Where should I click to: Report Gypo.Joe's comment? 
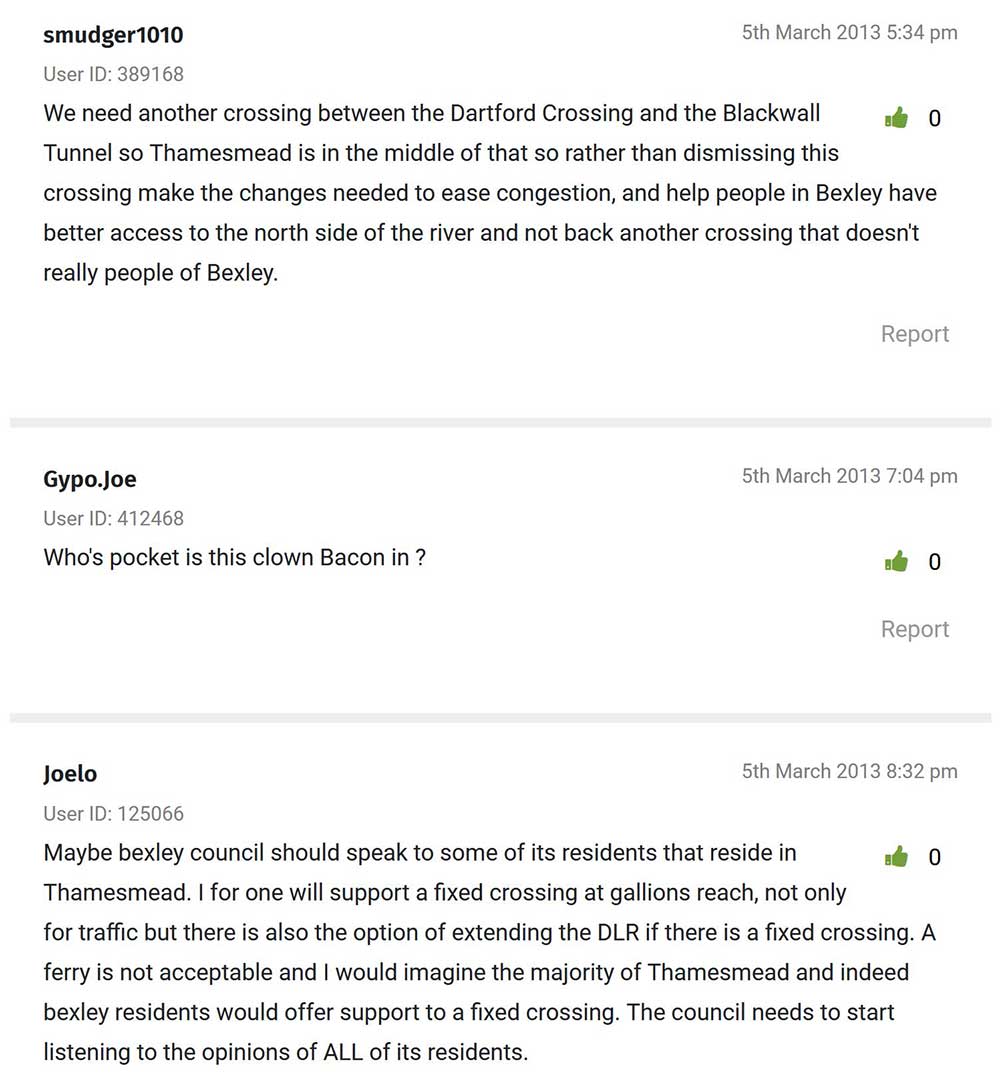click(914, 629)
